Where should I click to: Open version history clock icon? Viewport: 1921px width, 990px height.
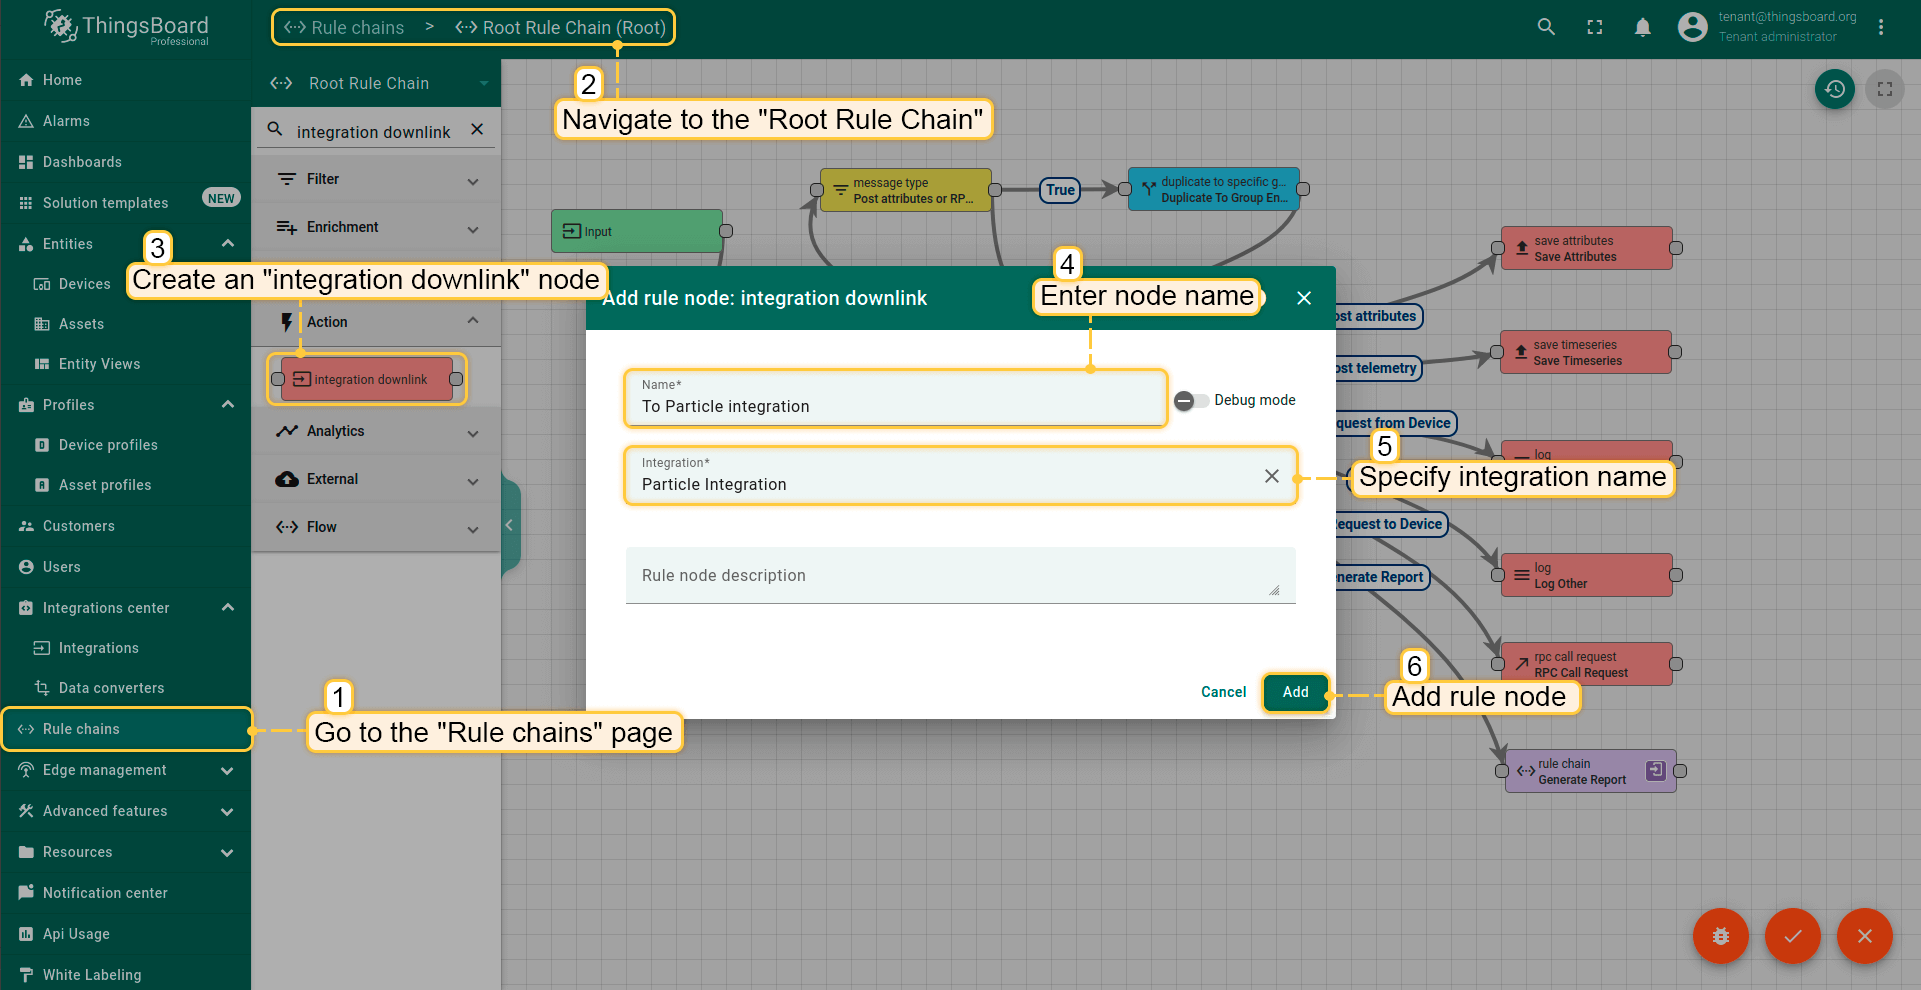[1834, 89]
